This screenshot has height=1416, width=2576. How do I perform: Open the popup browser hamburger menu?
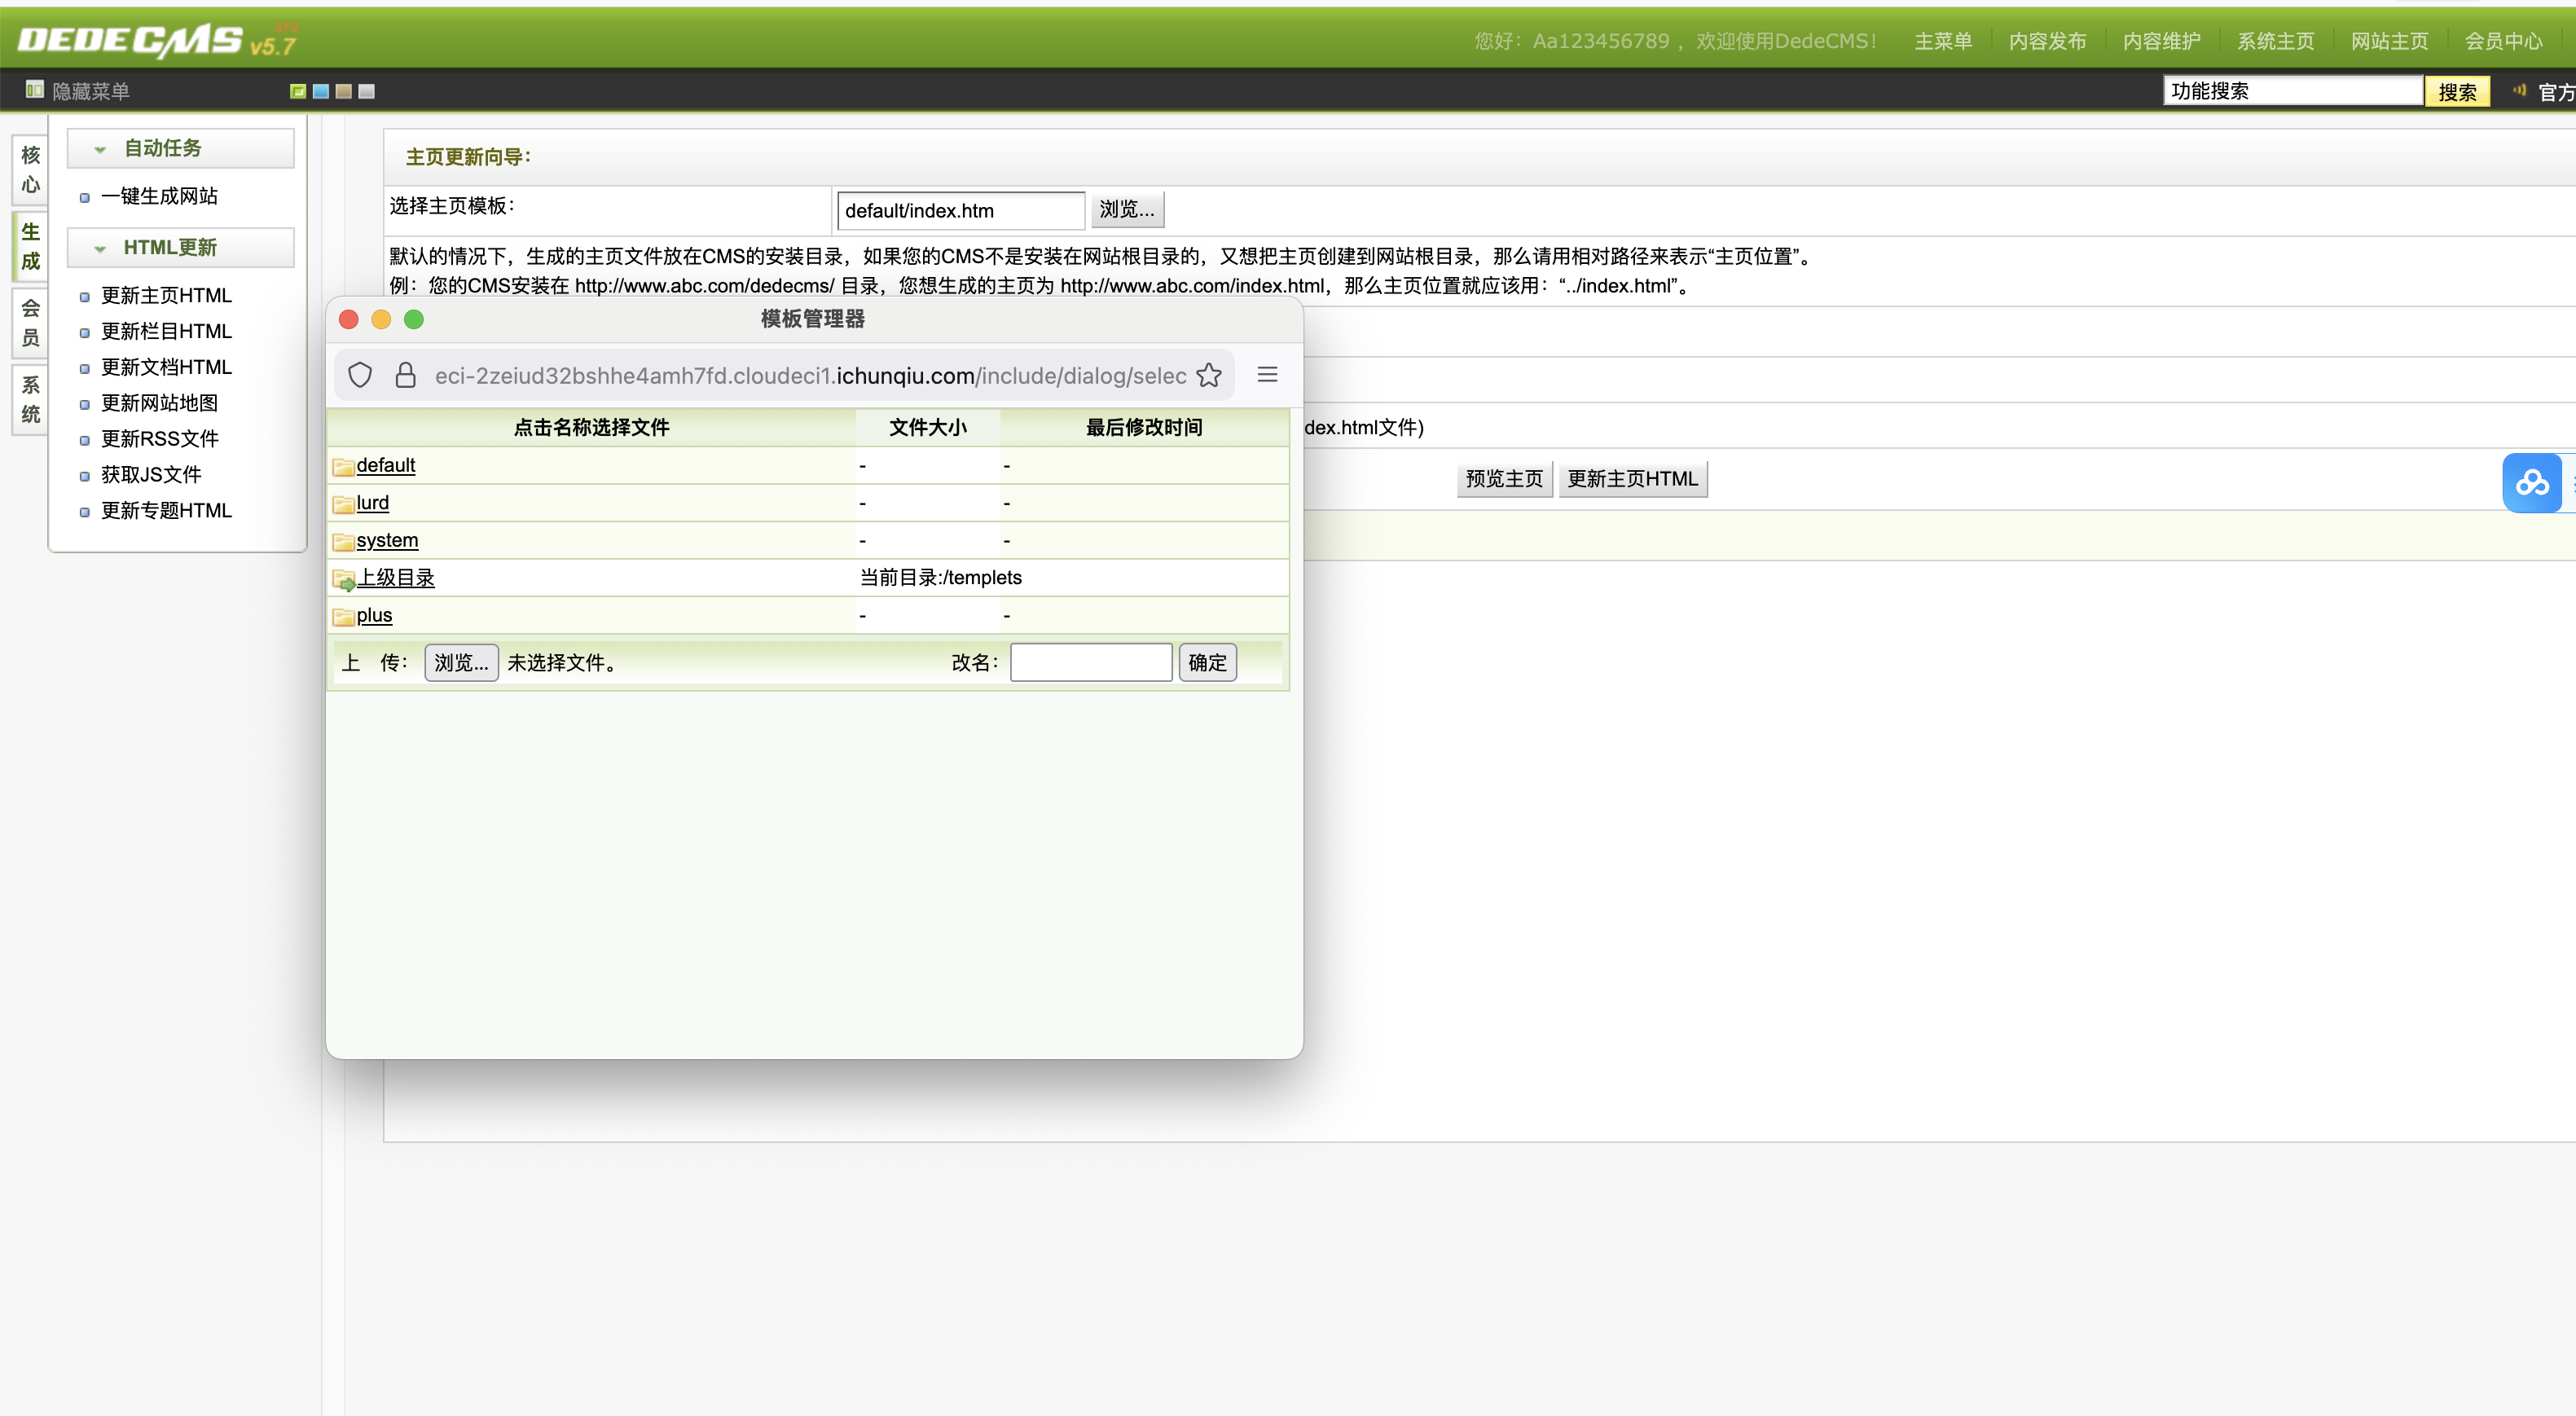(x=1267, y=375)
